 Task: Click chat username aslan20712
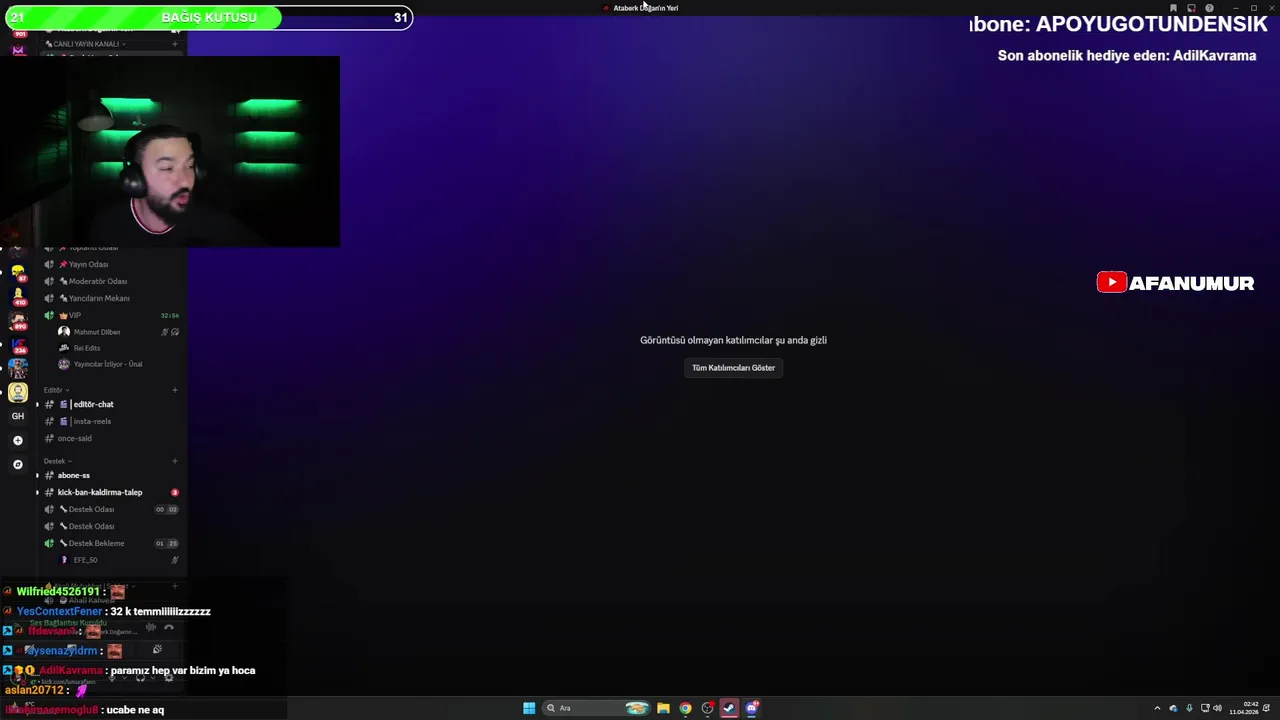click(x=33, y=690)
